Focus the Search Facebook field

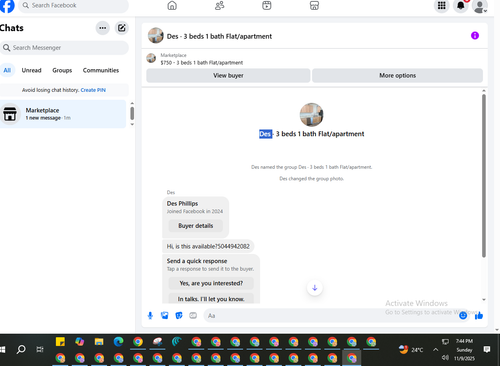(x=73, y=5)
